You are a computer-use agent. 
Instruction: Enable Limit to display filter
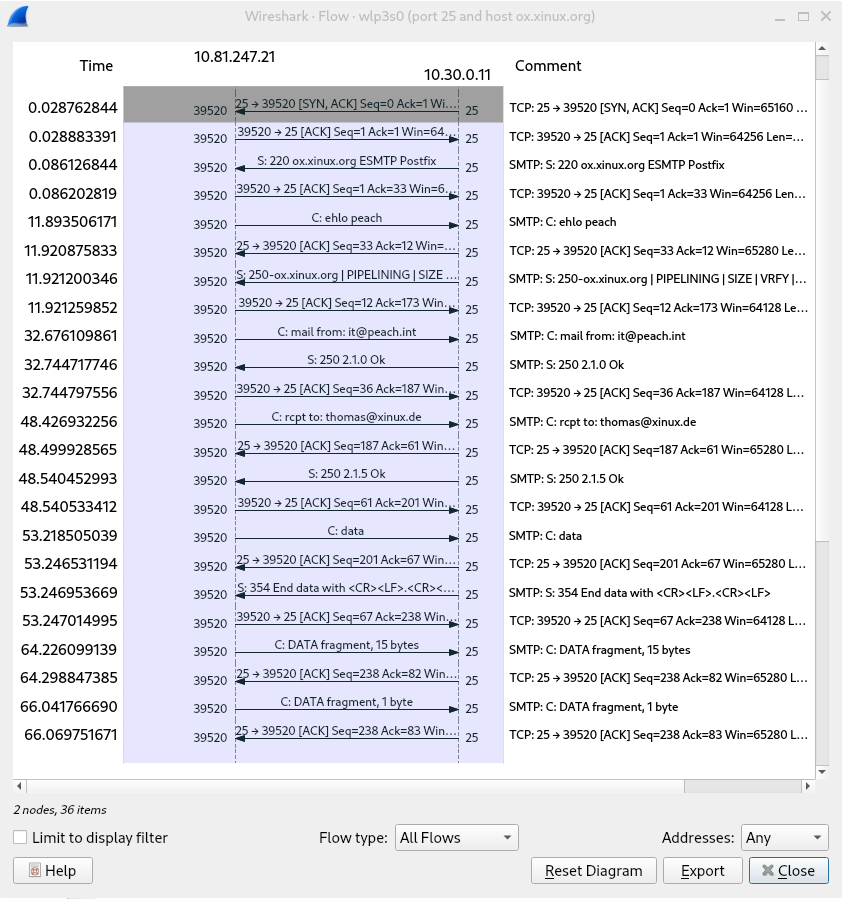tap(19, 837)
